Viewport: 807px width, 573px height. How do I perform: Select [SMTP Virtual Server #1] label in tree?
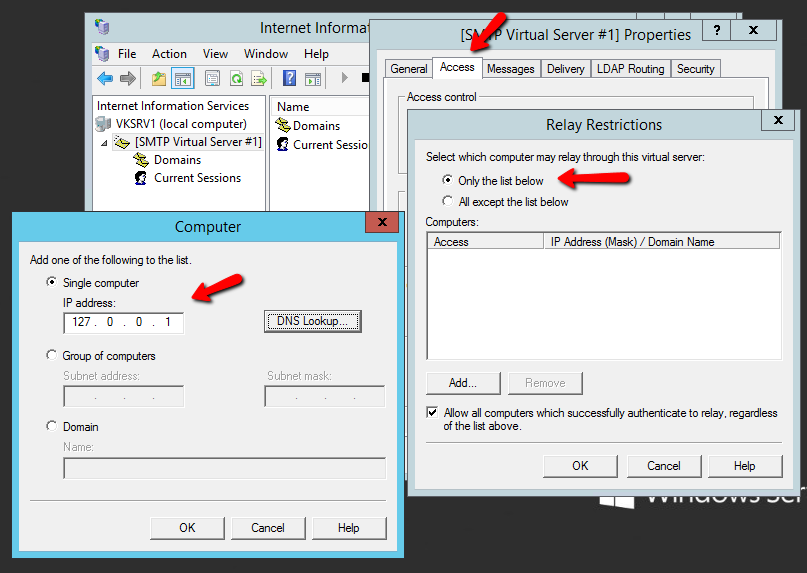pyautogui.click(x=198, y=142)
